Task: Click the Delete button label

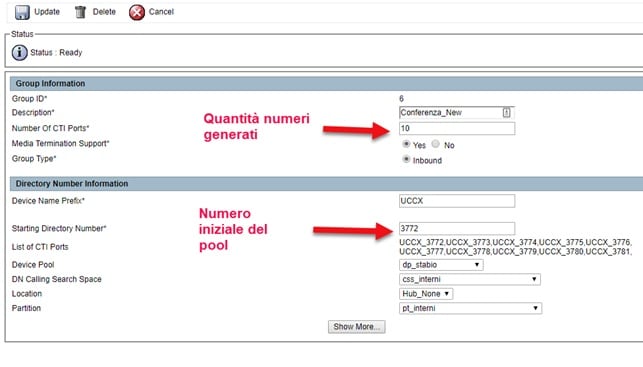Action: click(x=104, y=12)
